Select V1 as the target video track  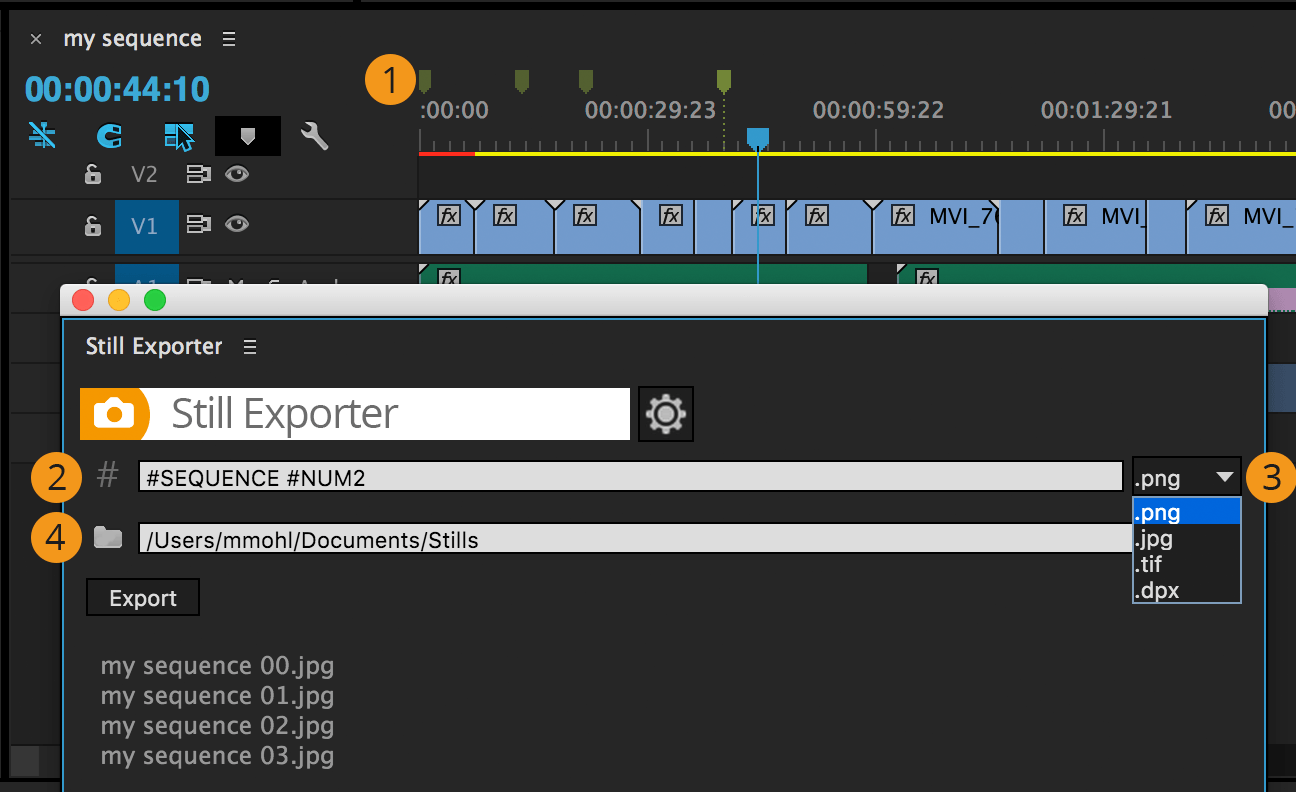(146, 226)
